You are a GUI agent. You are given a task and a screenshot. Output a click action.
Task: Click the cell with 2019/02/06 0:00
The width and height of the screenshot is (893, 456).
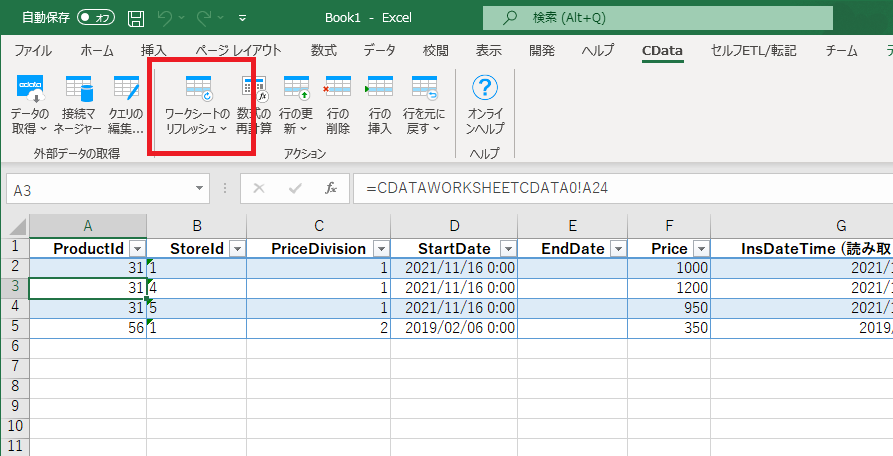coord(454,328)
